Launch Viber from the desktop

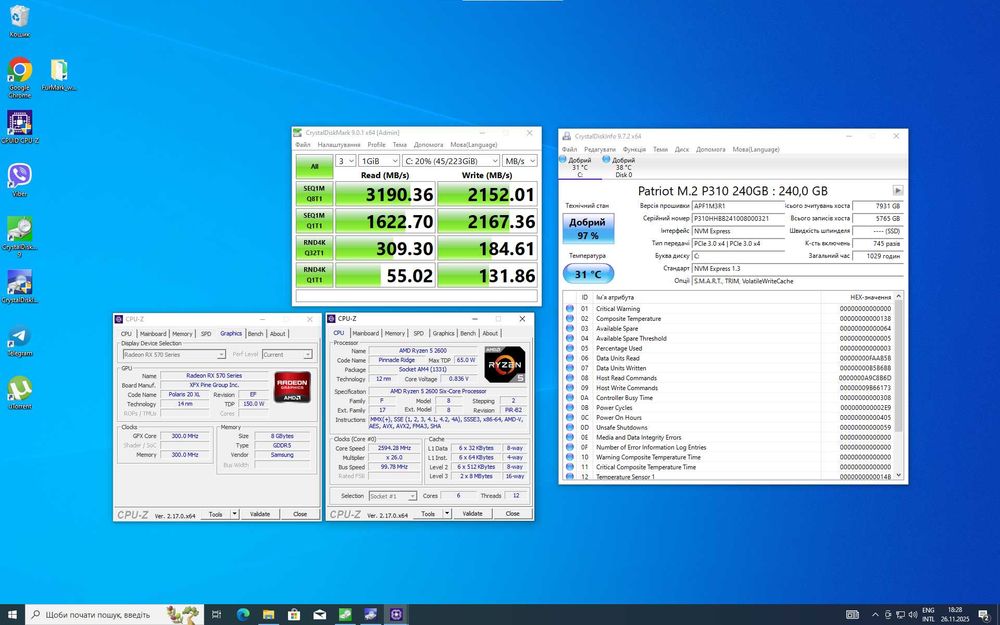pyautogui.click(x=20, y=179)
